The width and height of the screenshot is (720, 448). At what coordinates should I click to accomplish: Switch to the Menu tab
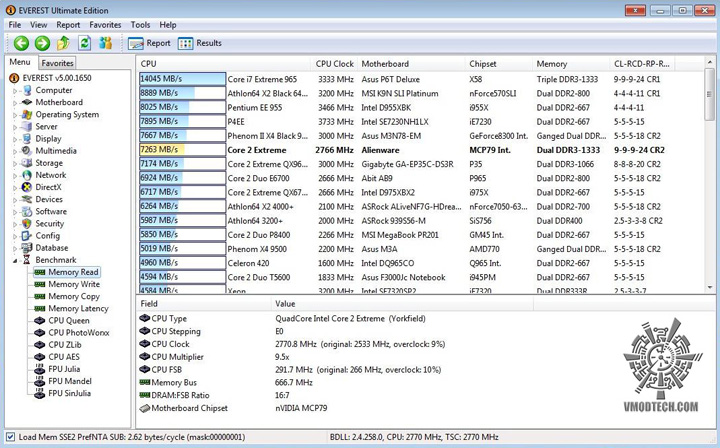pyautogui.click(x=20, y=62)
